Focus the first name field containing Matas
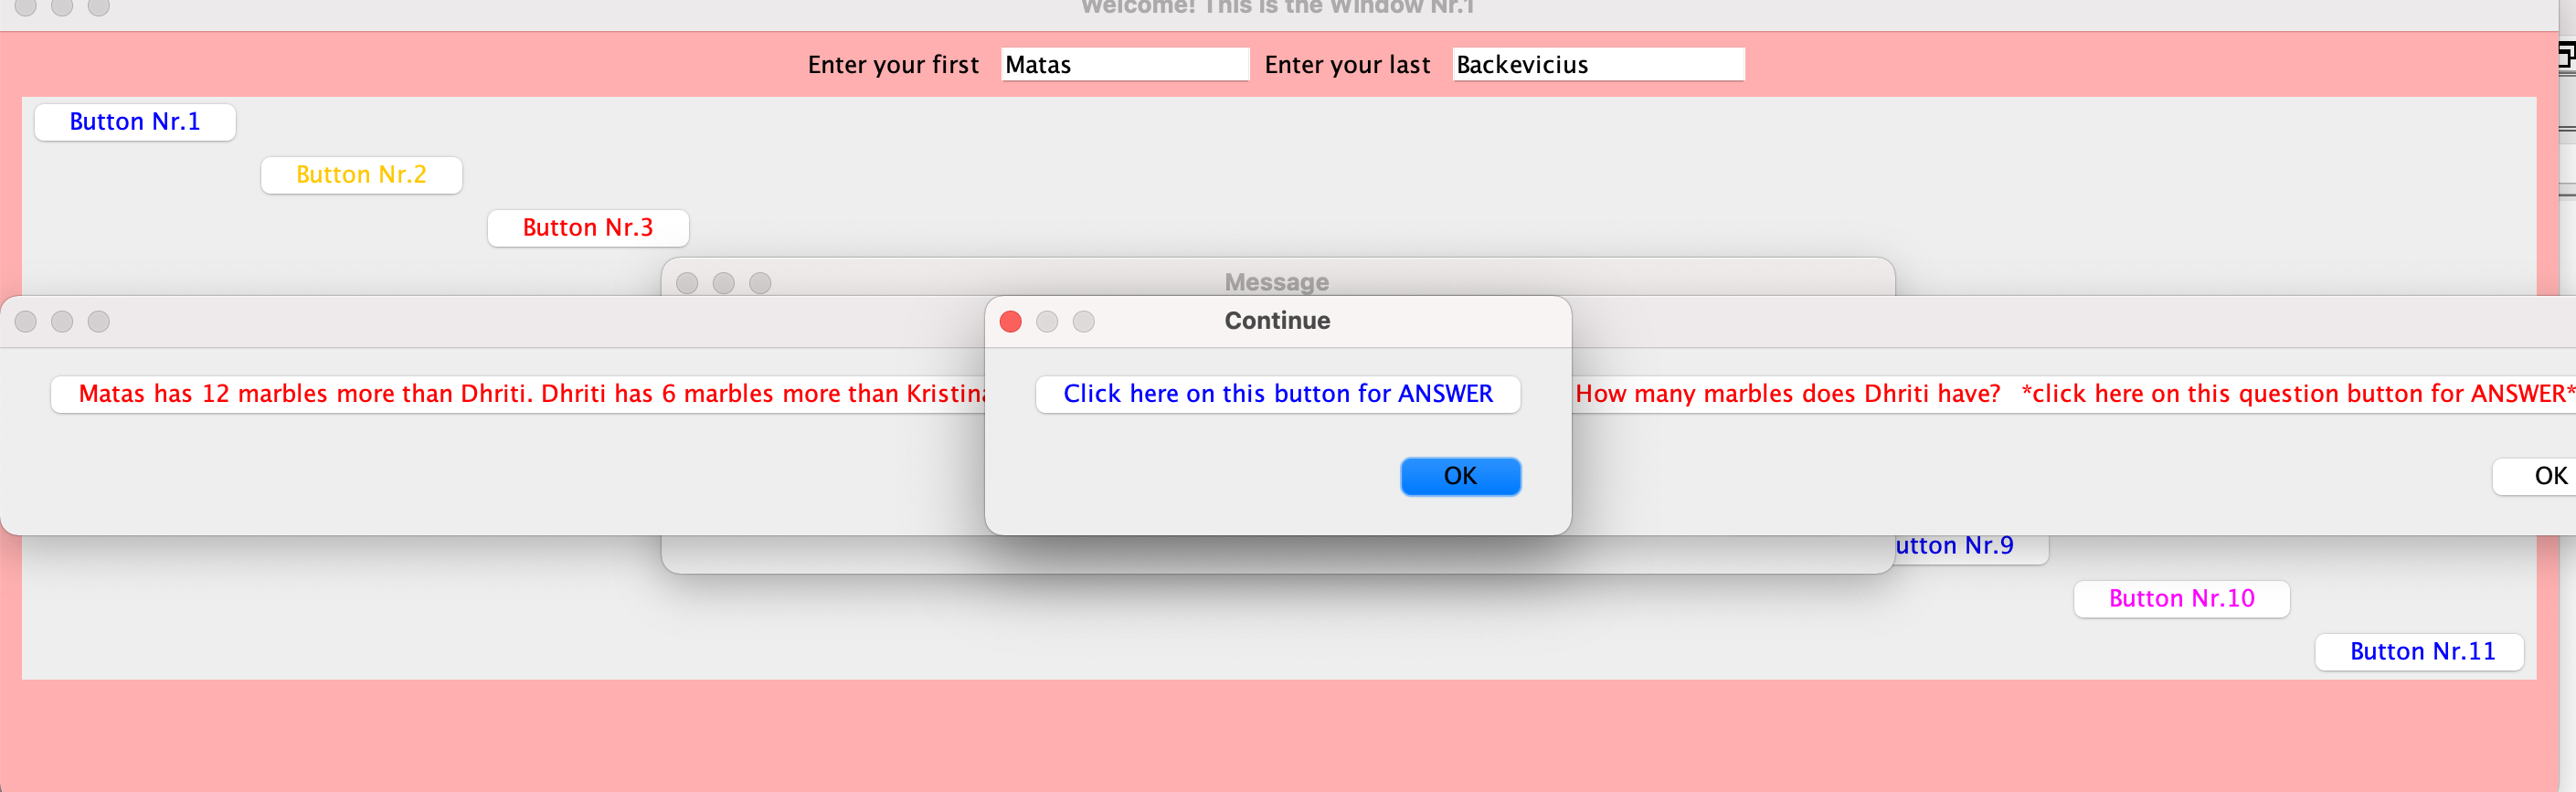Screen dimensions: 2576x792 point(1125,65)
